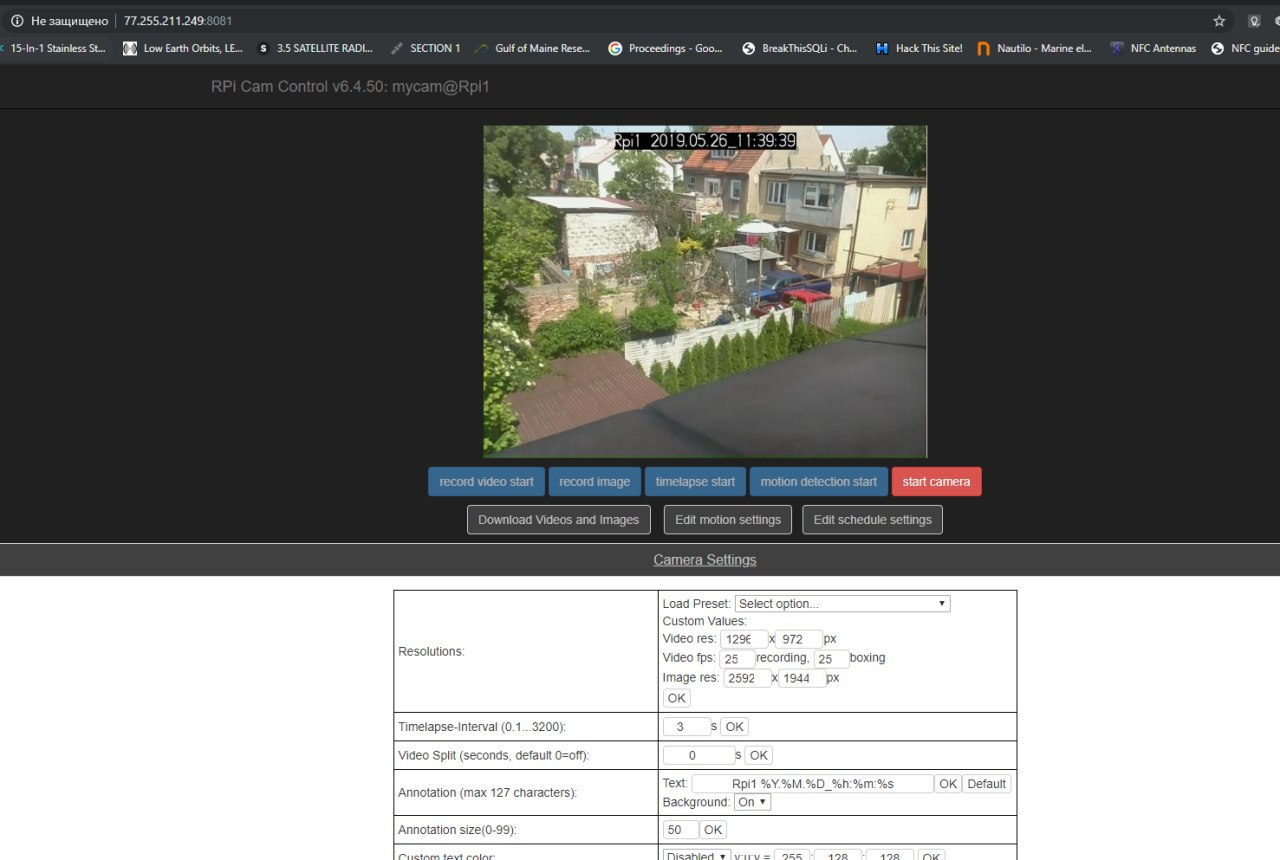Open Edit schedule settings
Image resolution: width=1280 pixels, height=860 pixels.
tap(872, 520)
